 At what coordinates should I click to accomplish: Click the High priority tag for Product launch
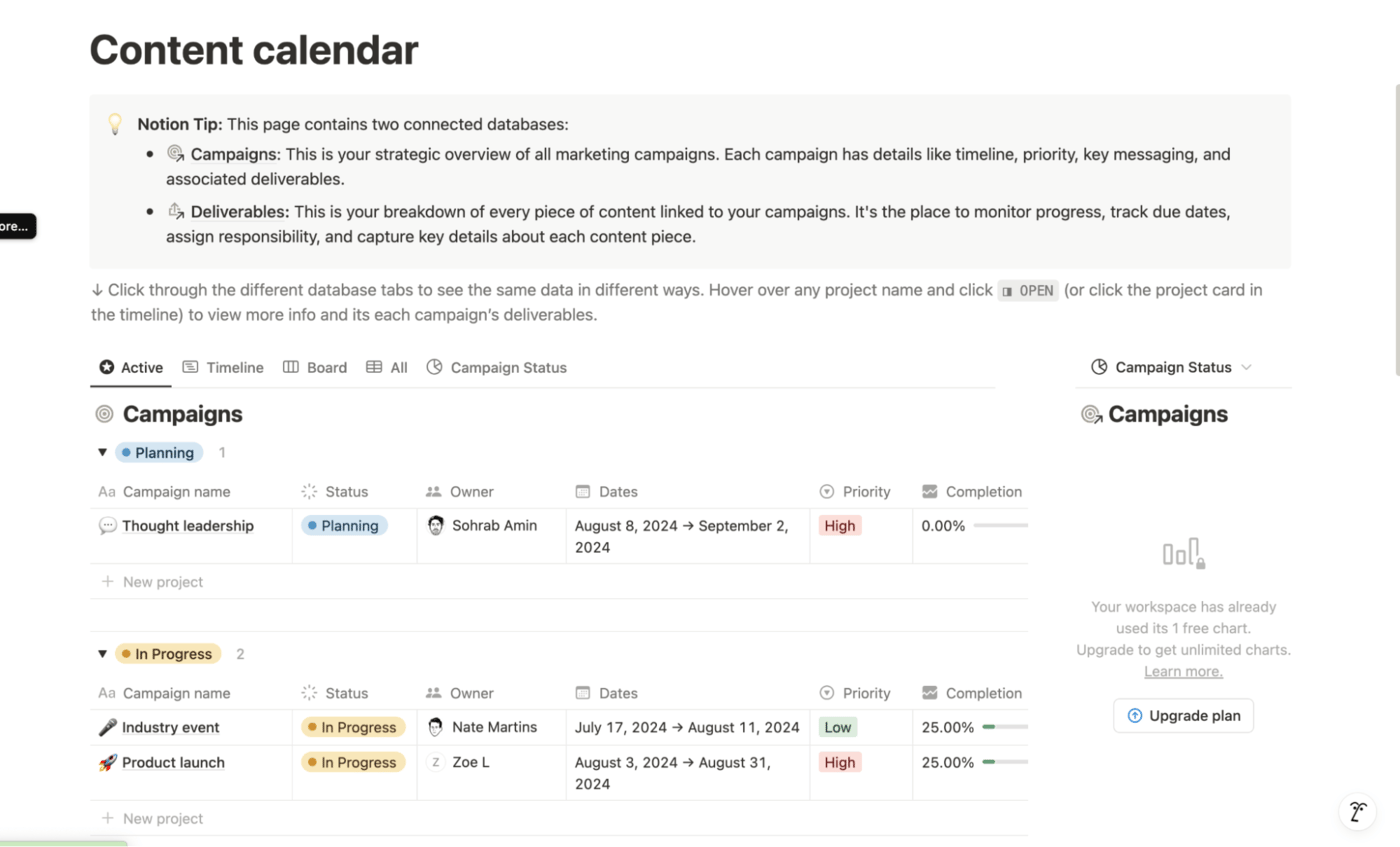(839, 763)
